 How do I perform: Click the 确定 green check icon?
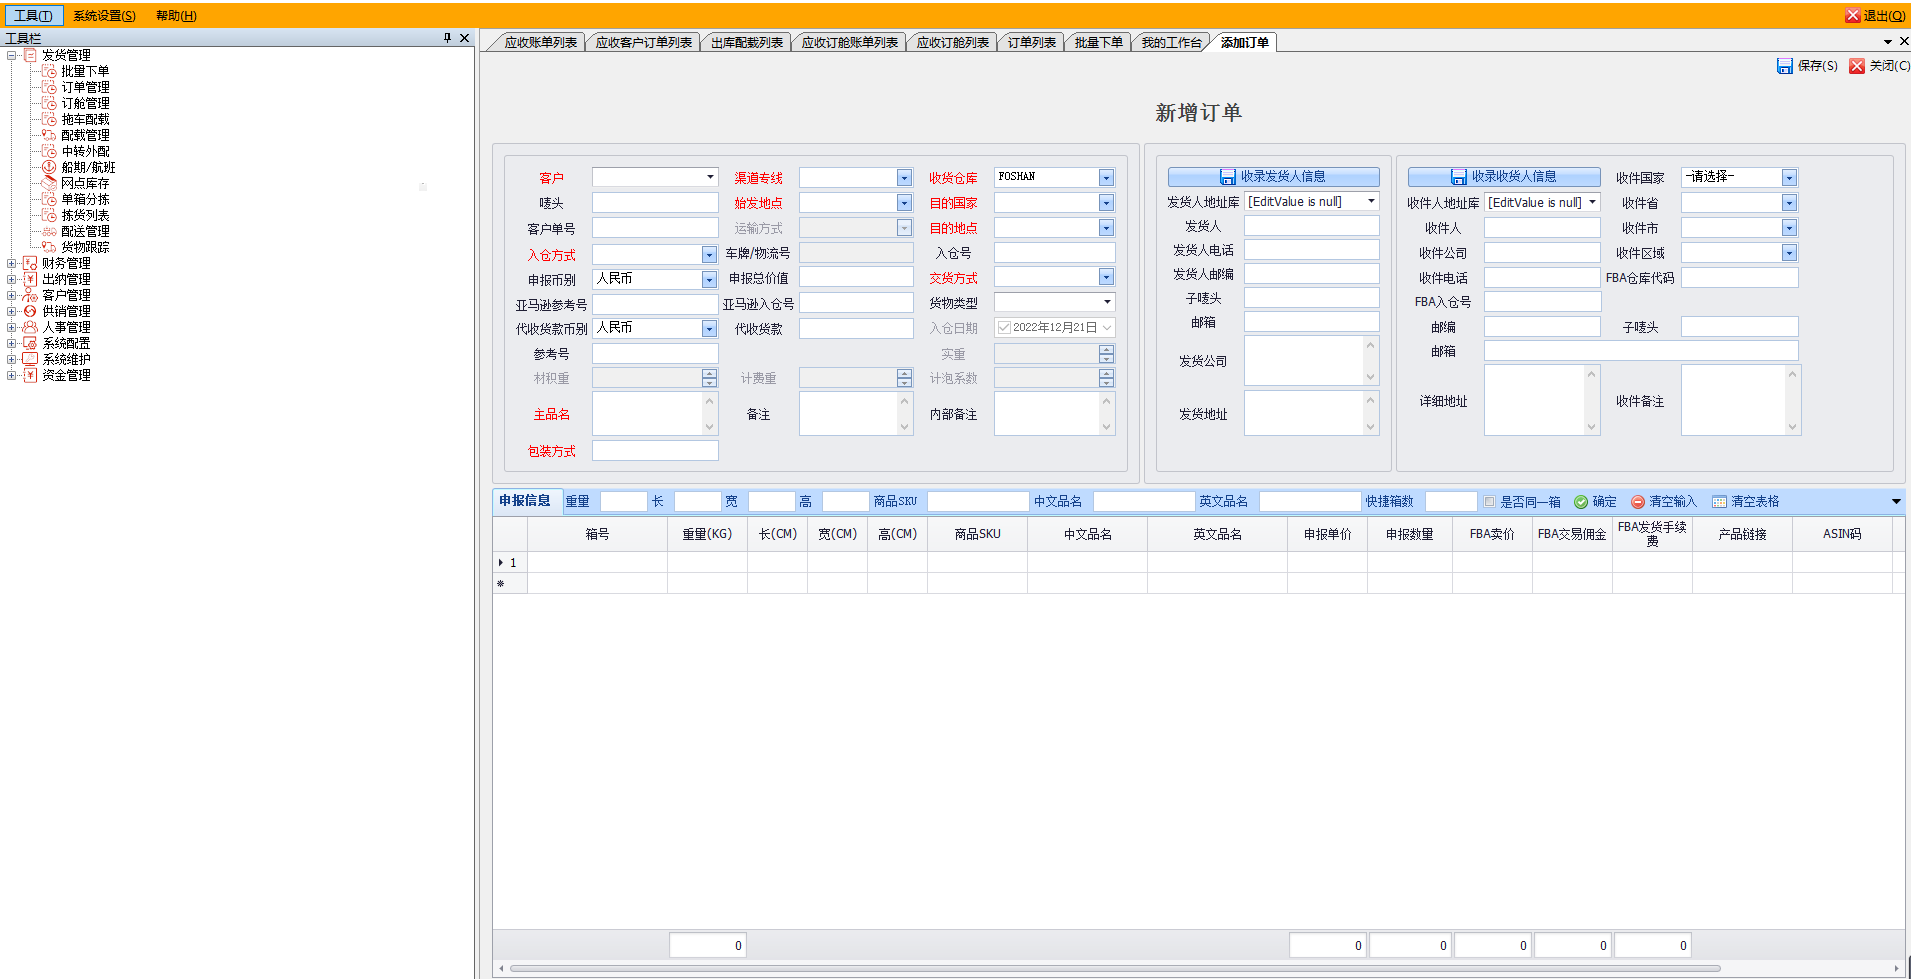(1581, 502)
